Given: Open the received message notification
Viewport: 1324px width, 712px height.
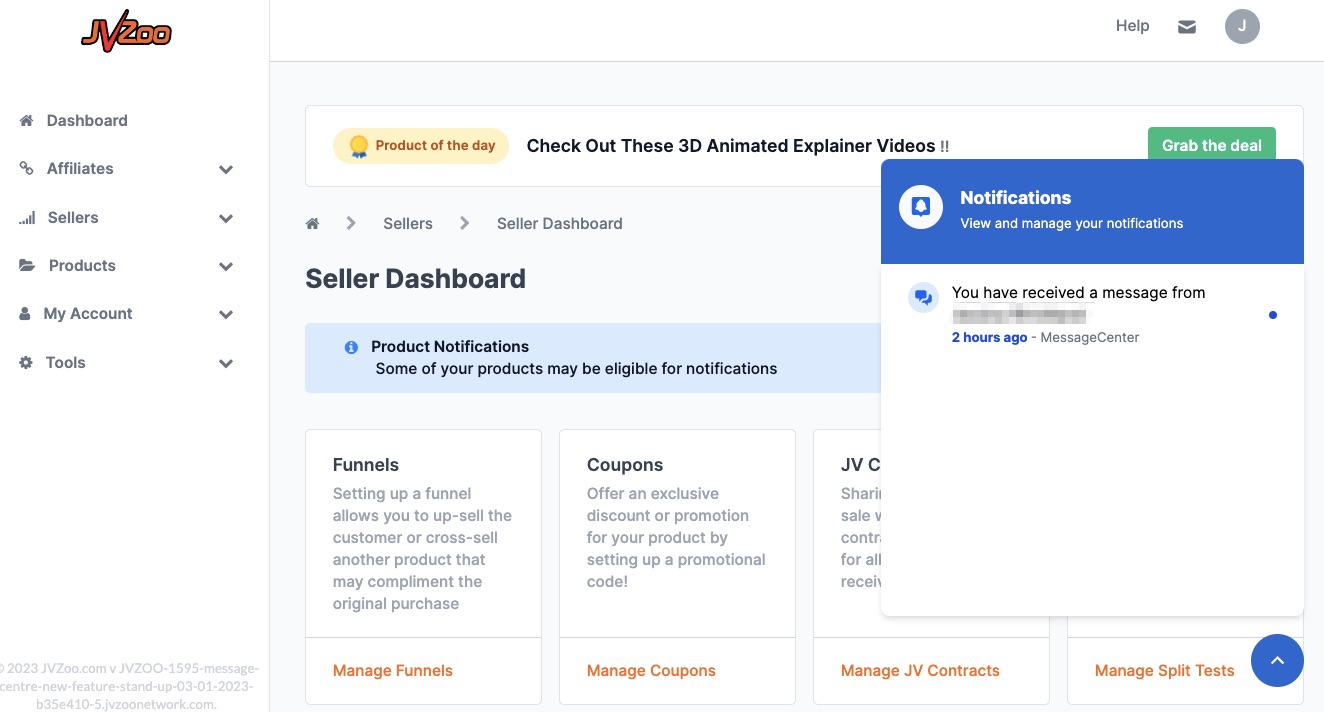Looking at the screenshot, I should tap(1092, 314).
